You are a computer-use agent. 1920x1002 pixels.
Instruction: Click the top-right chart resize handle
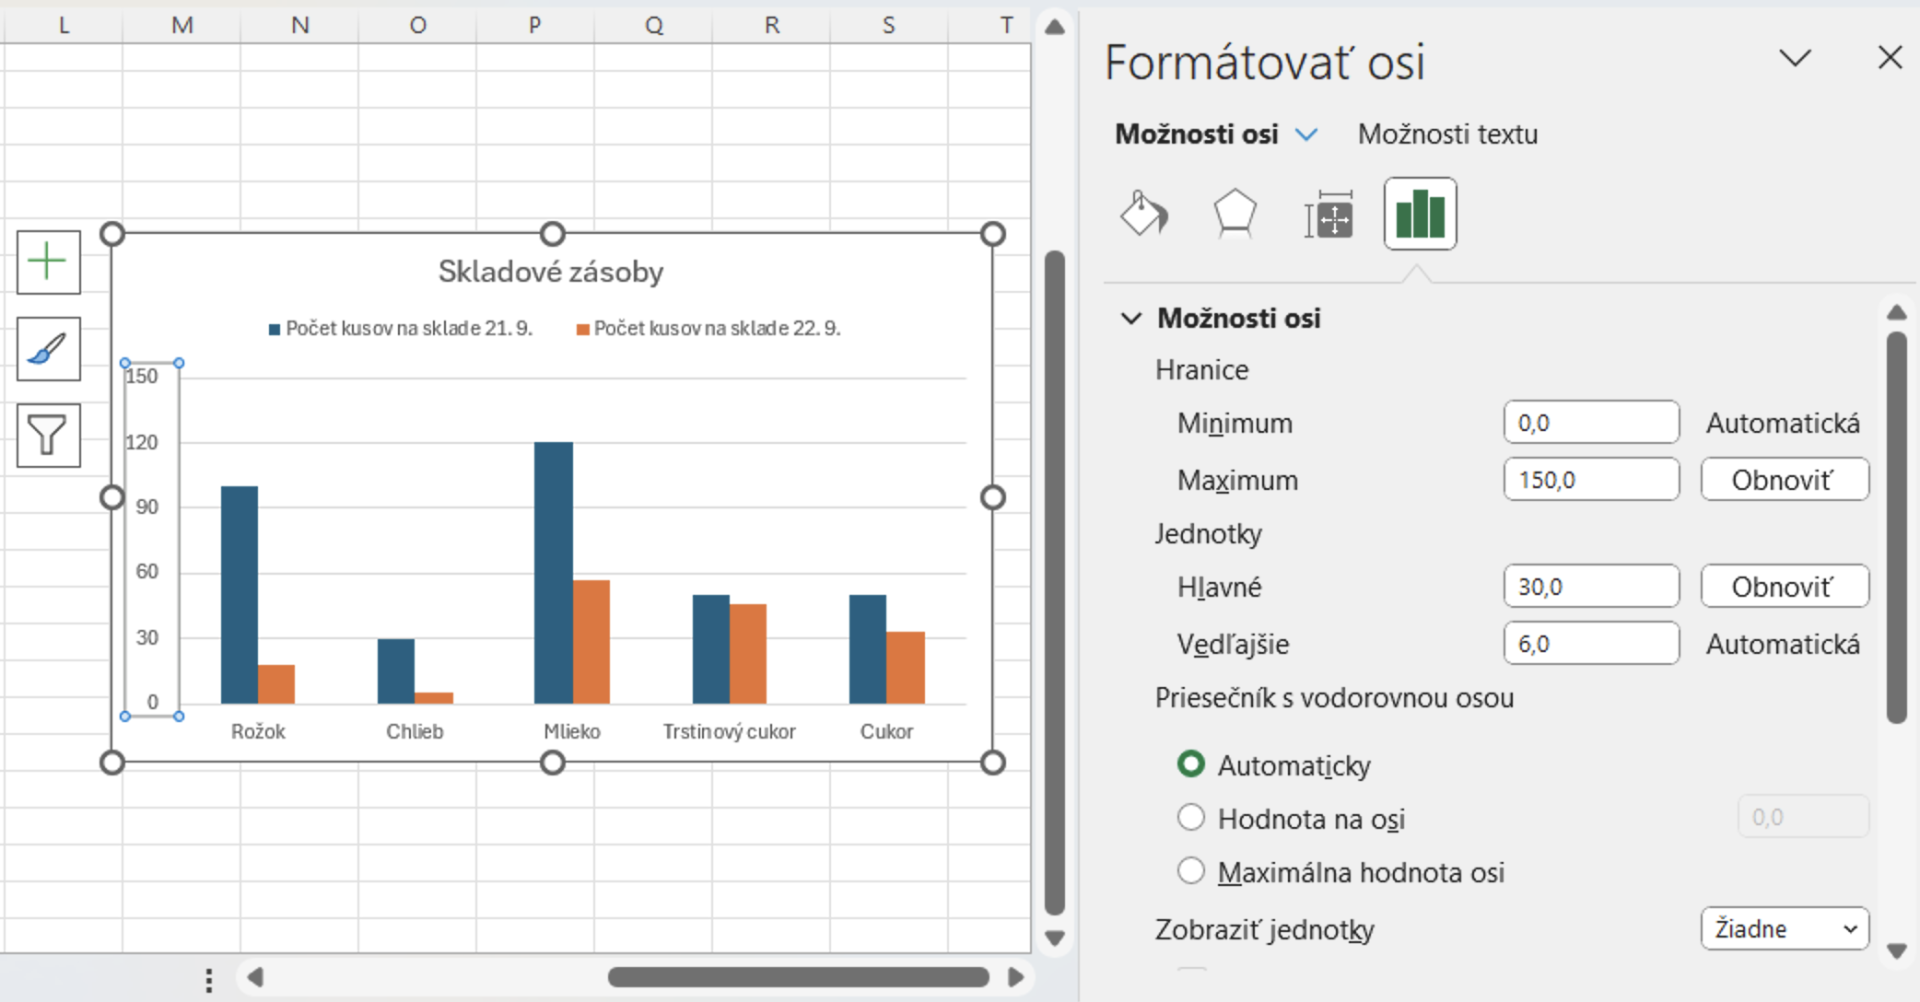pos(992,233)
